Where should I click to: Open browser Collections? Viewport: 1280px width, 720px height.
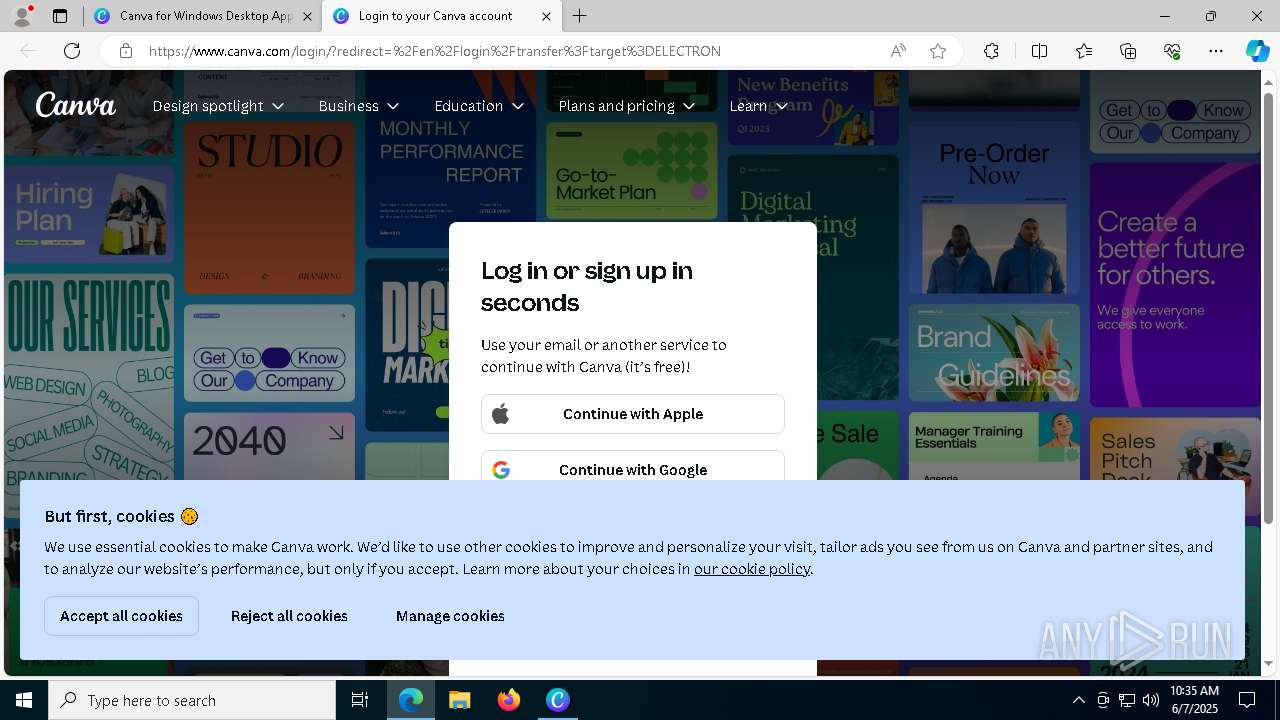click(1128, 51)
